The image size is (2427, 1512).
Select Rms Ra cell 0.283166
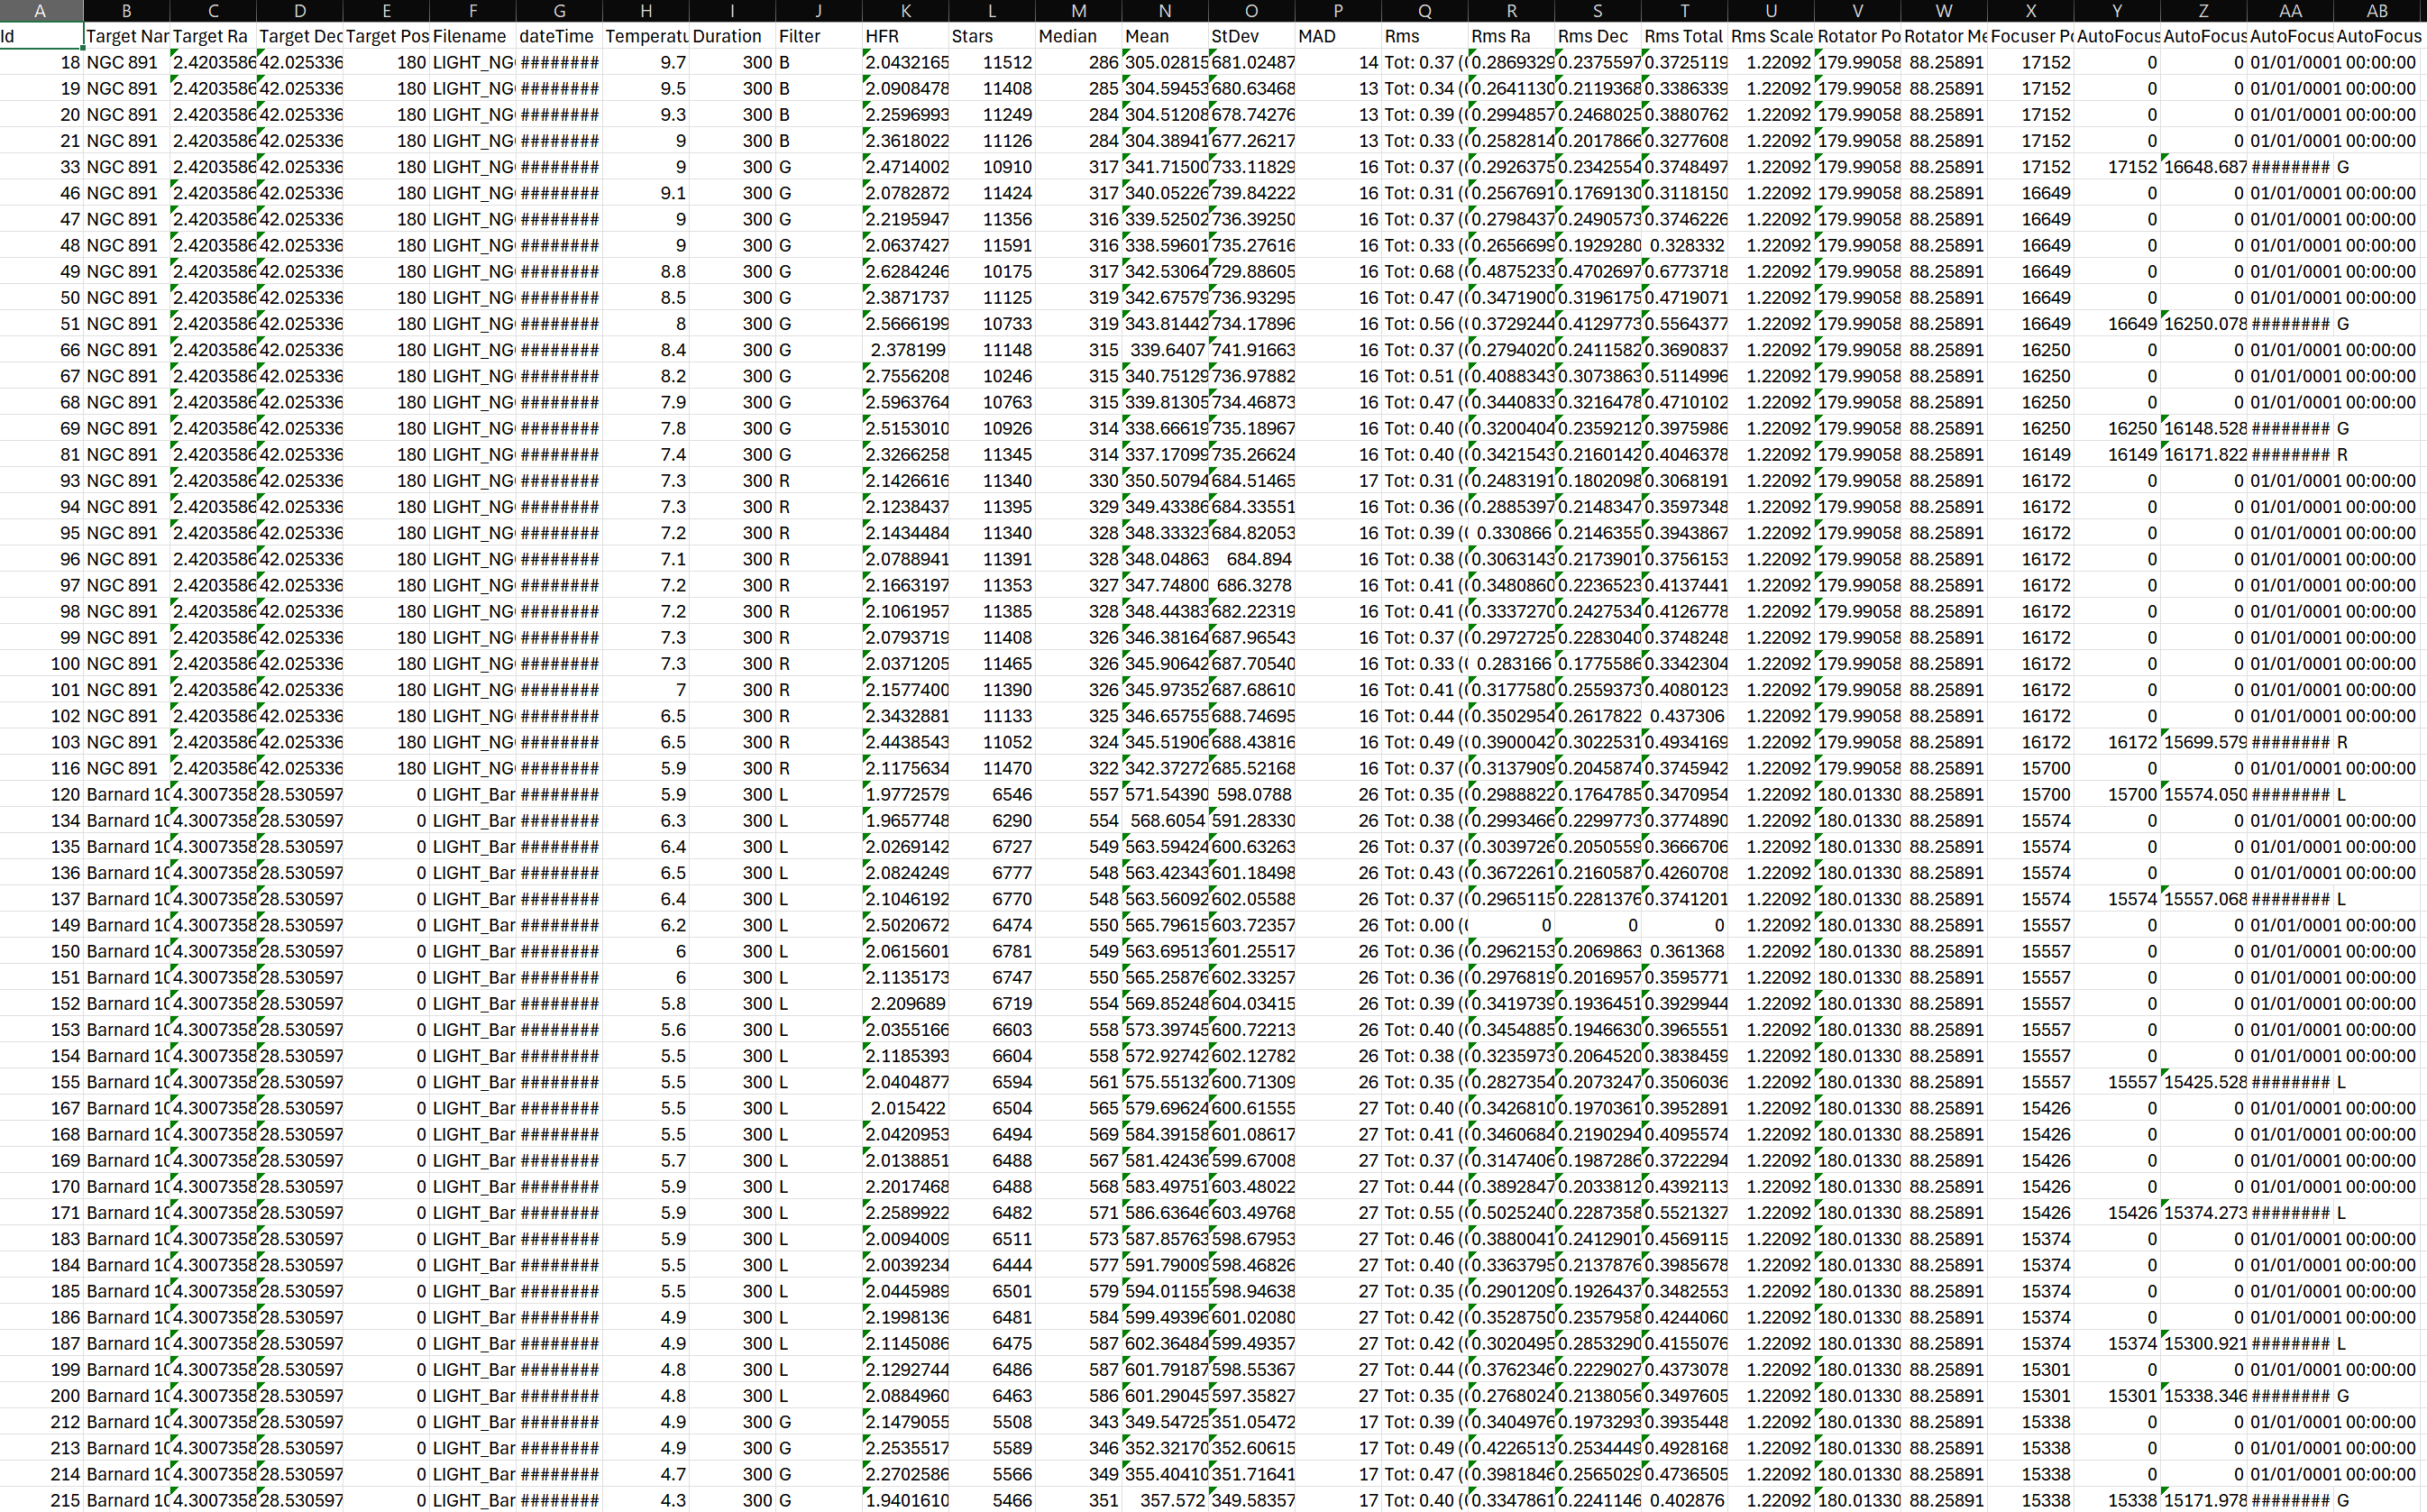(1511, 663)
